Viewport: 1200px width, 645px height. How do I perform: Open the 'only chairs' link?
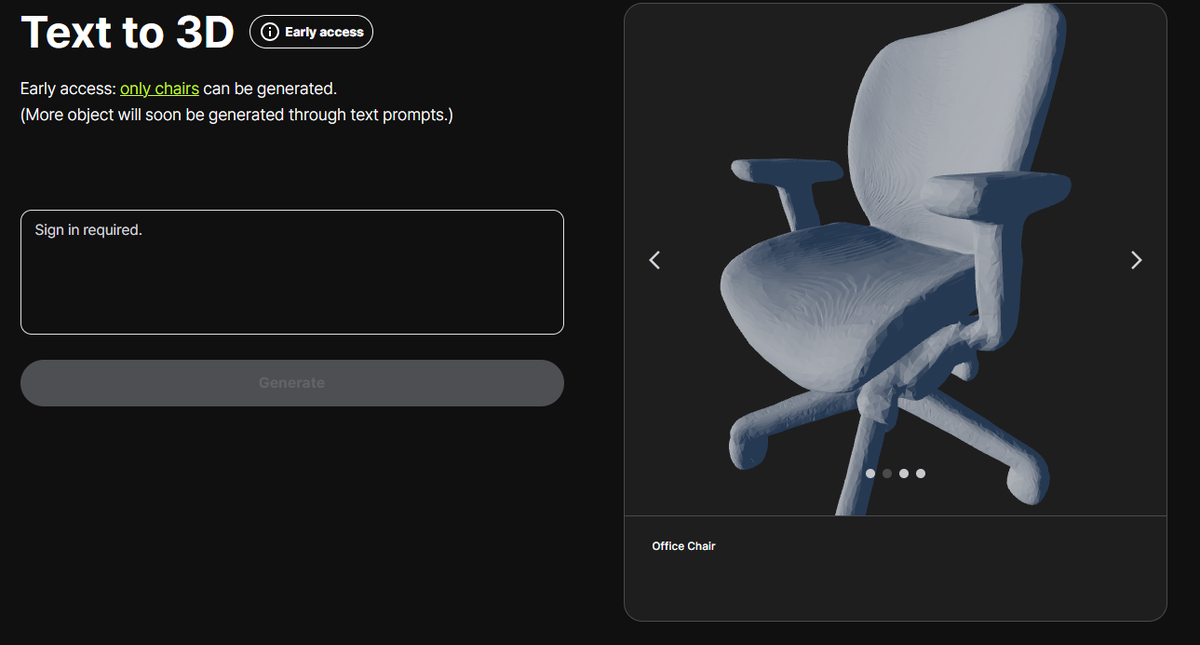click(159, 89)
